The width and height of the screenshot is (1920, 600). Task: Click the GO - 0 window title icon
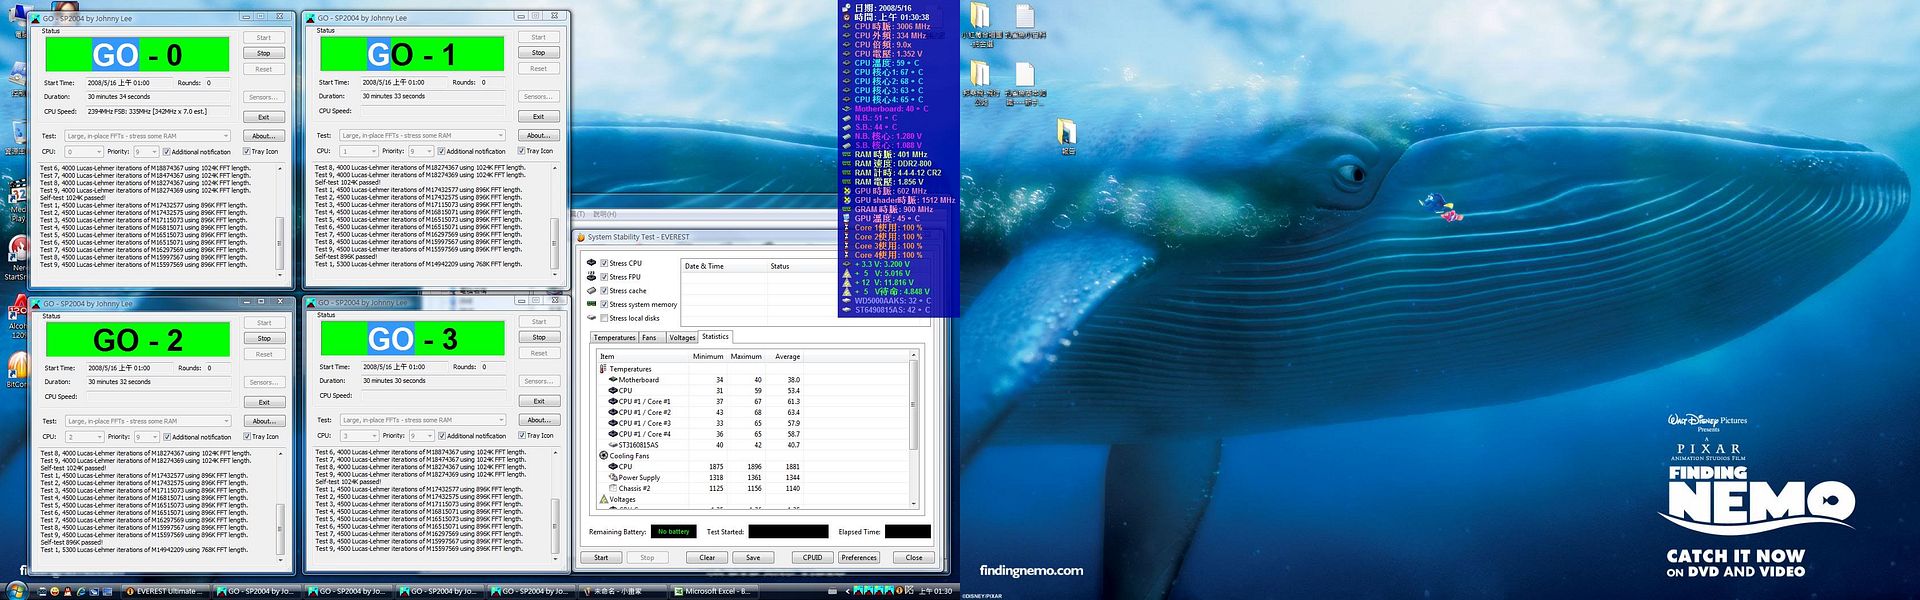click(37, 18)
